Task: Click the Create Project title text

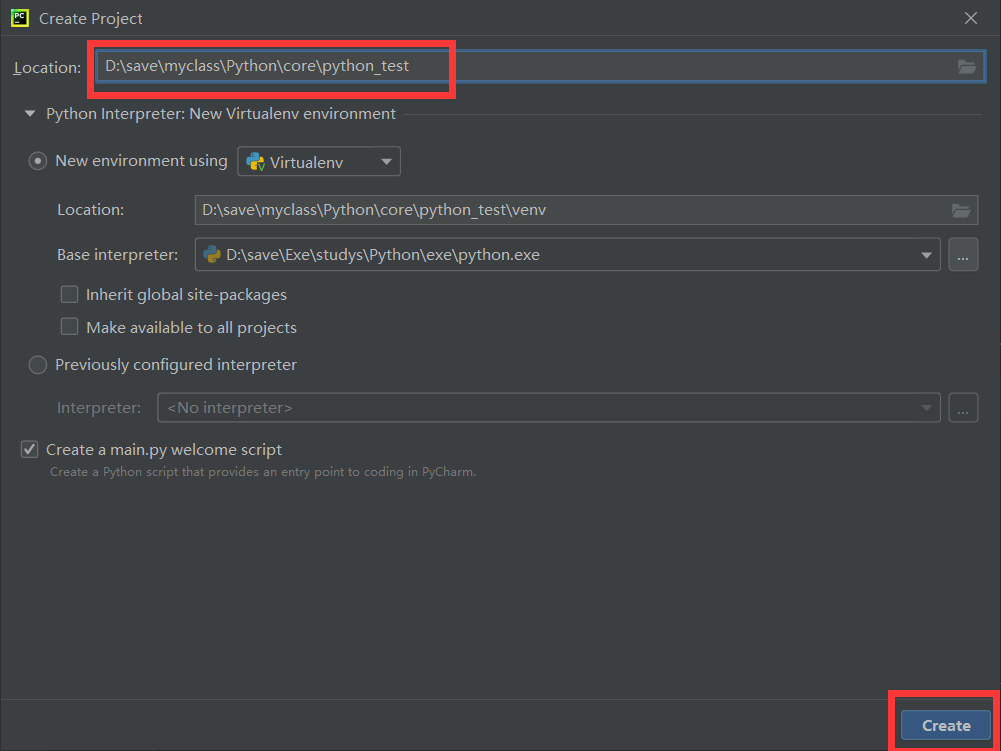Action: pyautogui.click(x=91, y=19)
